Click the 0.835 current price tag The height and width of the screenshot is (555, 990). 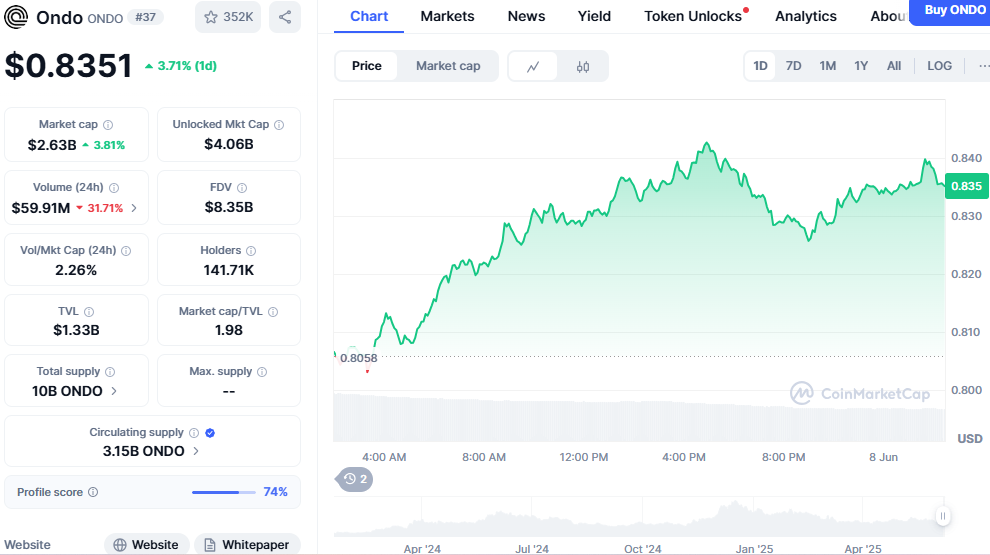(967, 186)
